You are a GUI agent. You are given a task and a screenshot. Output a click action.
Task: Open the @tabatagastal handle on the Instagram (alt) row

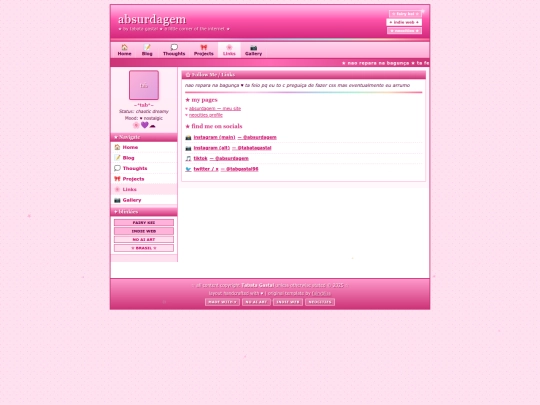[252, 148]
